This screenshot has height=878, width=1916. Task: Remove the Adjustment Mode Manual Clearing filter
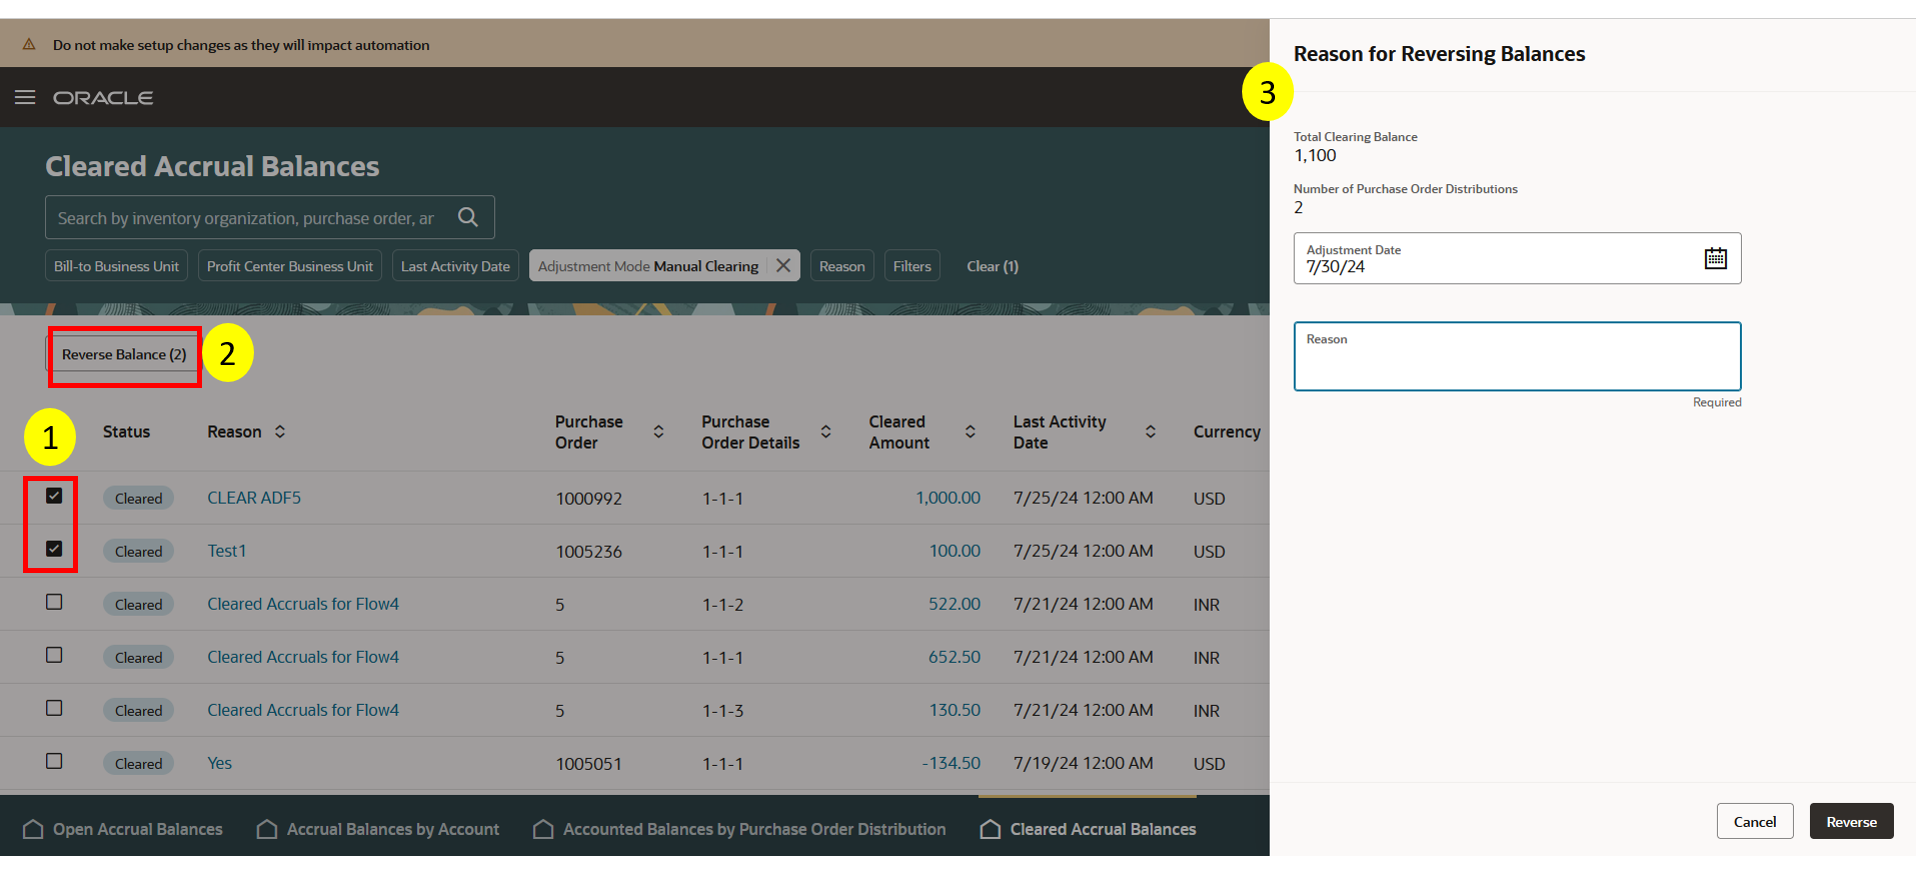tap(783, 265)
